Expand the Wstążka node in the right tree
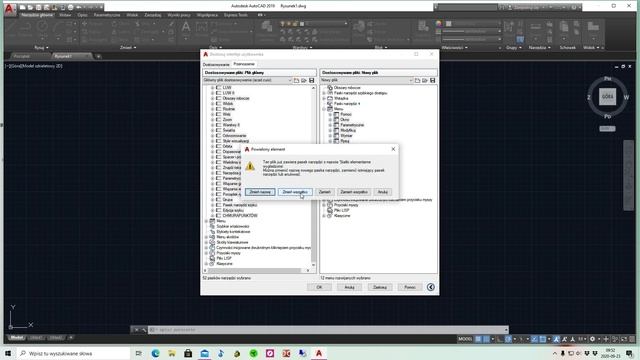Viewport: 640px width, 360px height. [x=324, y=98]
